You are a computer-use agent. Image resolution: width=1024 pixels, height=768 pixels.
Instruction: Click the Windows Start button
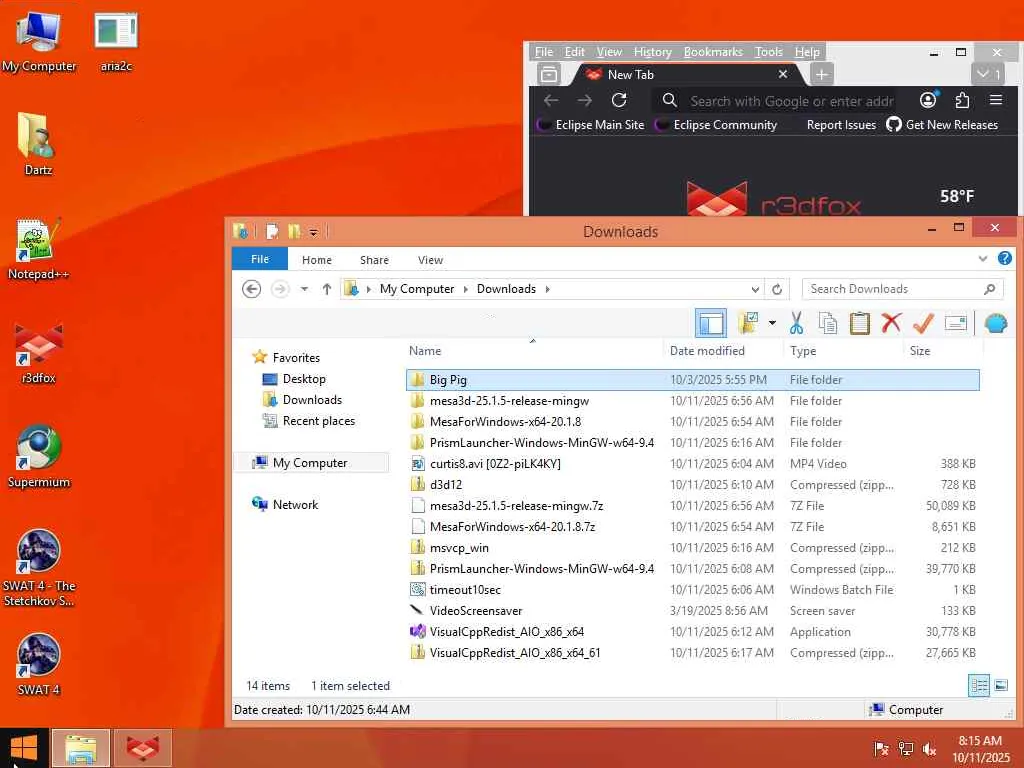pyautogui.click(x=24, y=748)
